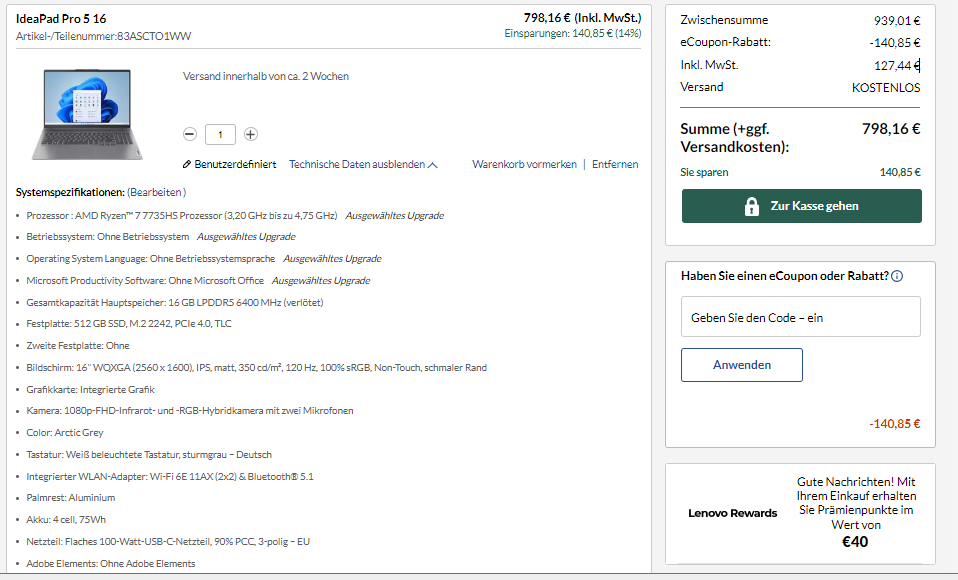Click the Tastatur Weiß beleuchtete line
The height and width of the screenshot is (580, 958).
pos(149,455)
